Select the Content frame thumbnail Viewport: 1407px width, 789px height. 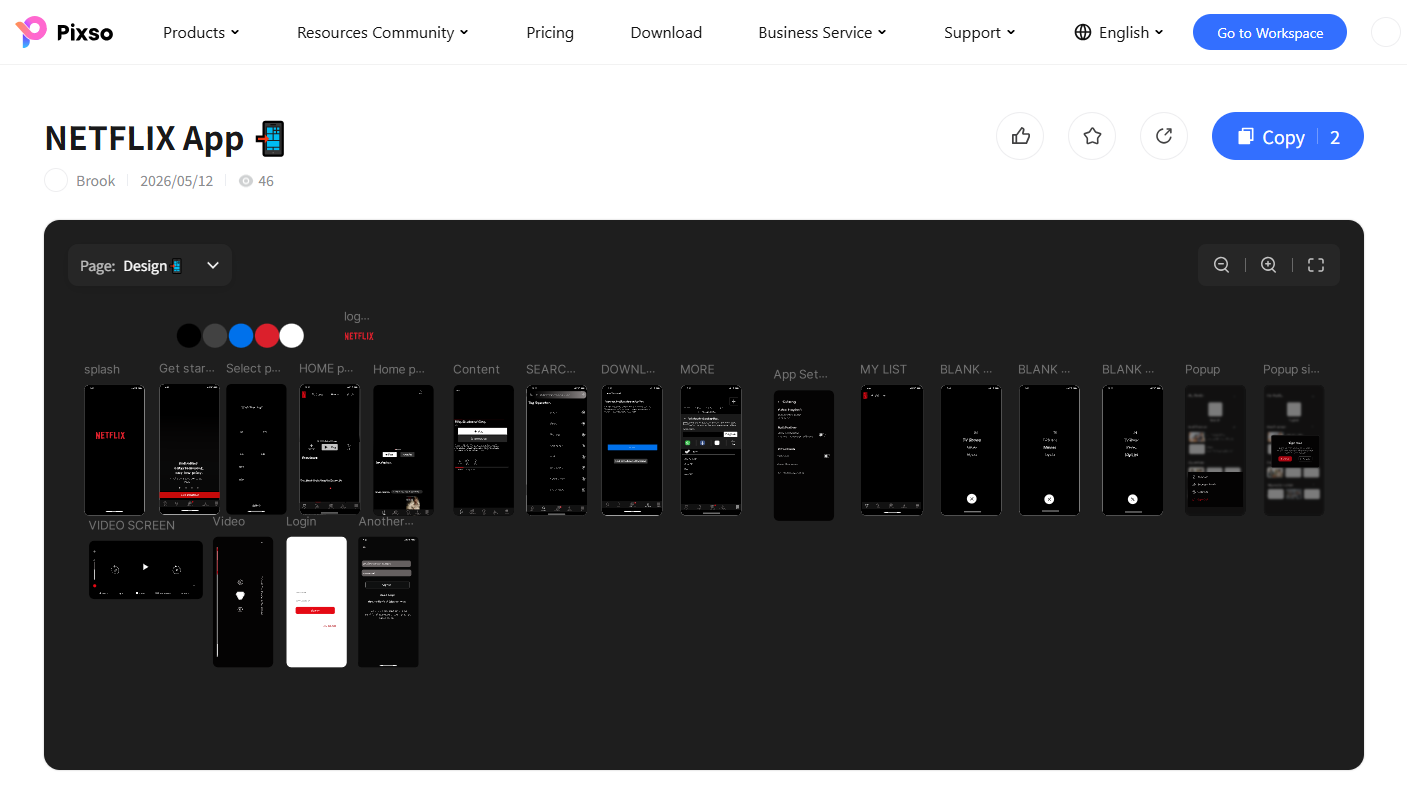coord(483,450)
